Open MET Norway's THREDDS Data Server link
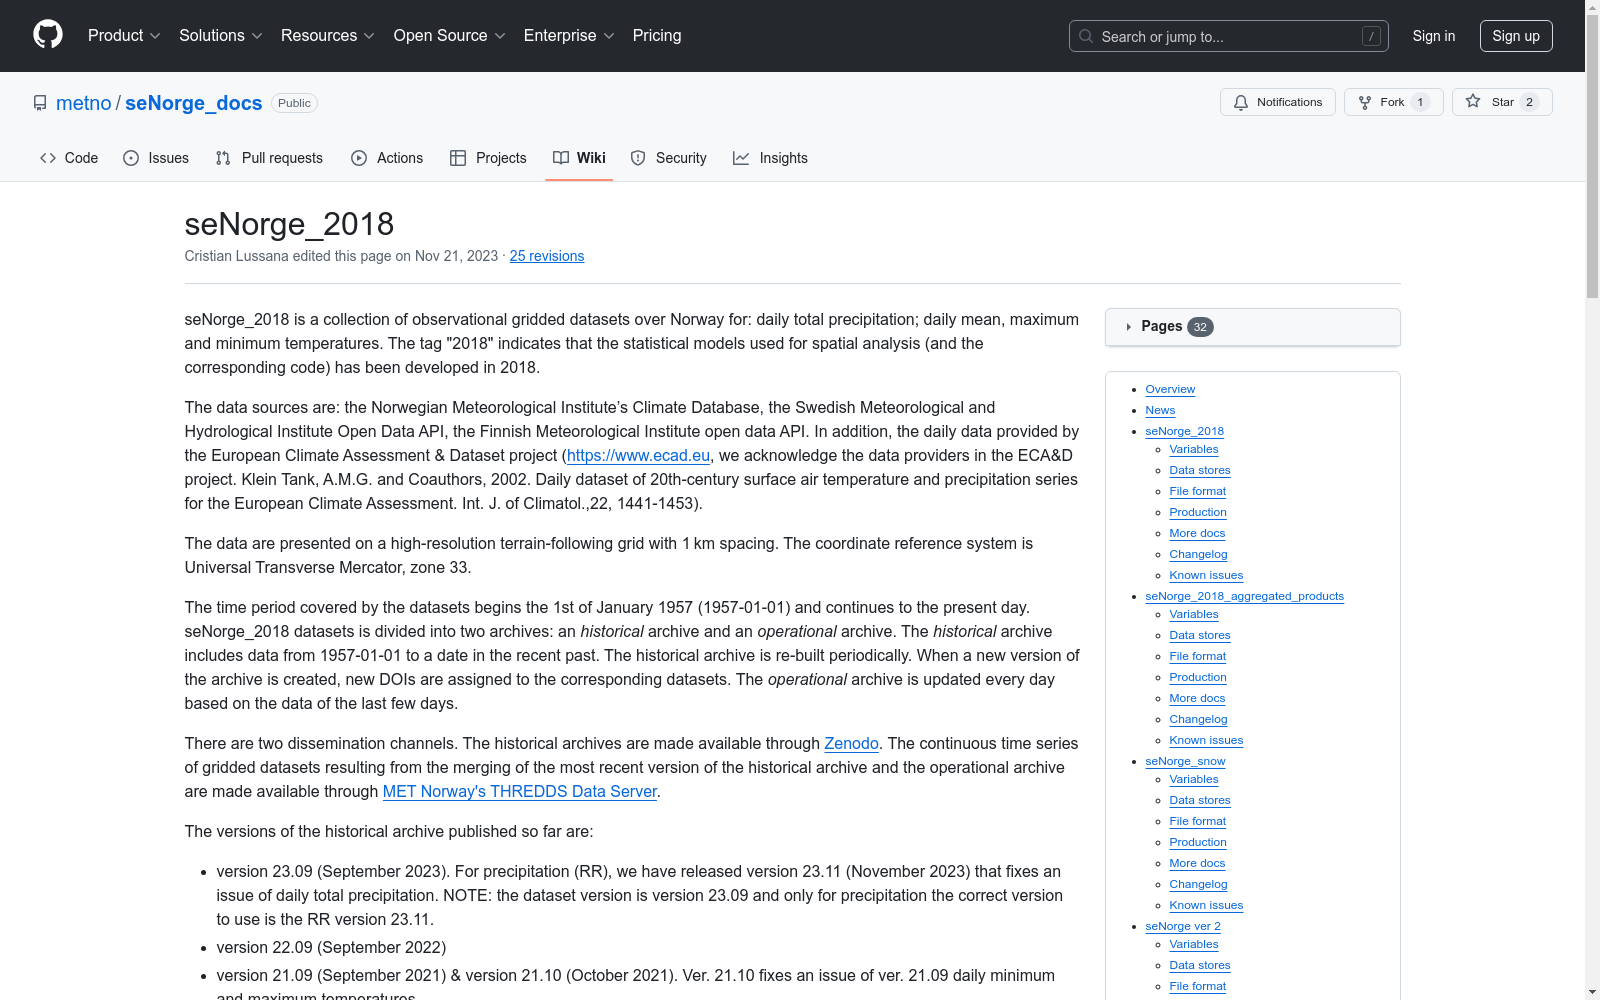Viewport: 1600px width, 1000px height. [x=520, y=791]
